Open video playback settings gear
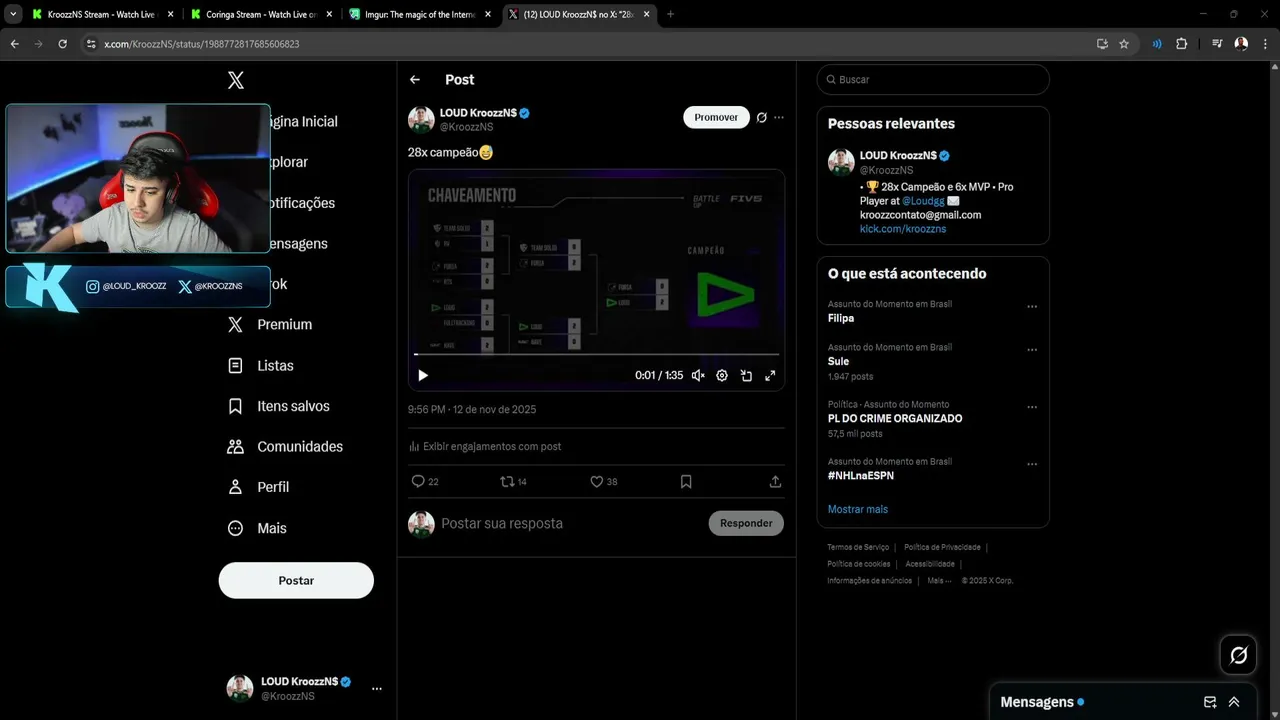The width and height of the screenshot is (1280, 720). [x=722, y=375]
